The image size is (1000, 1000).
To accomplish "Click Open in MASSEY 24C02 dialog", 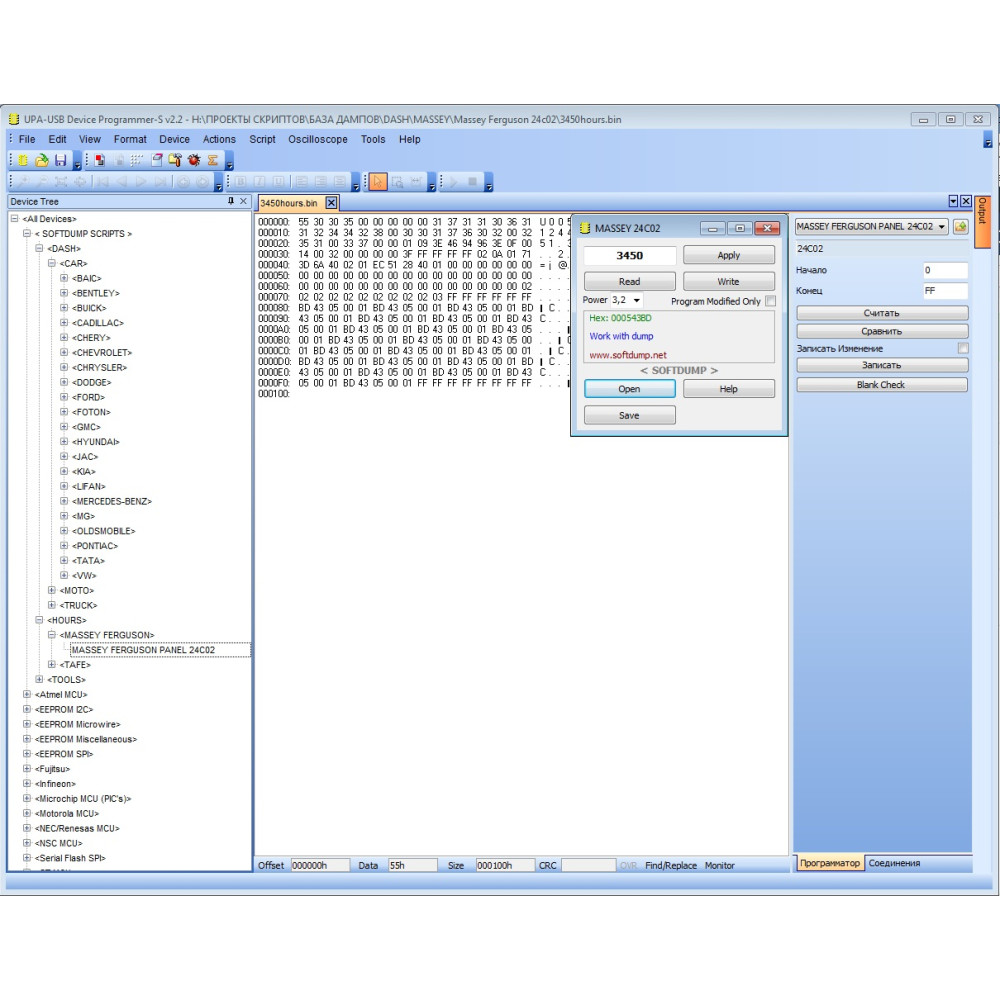I will pos(629,388).
